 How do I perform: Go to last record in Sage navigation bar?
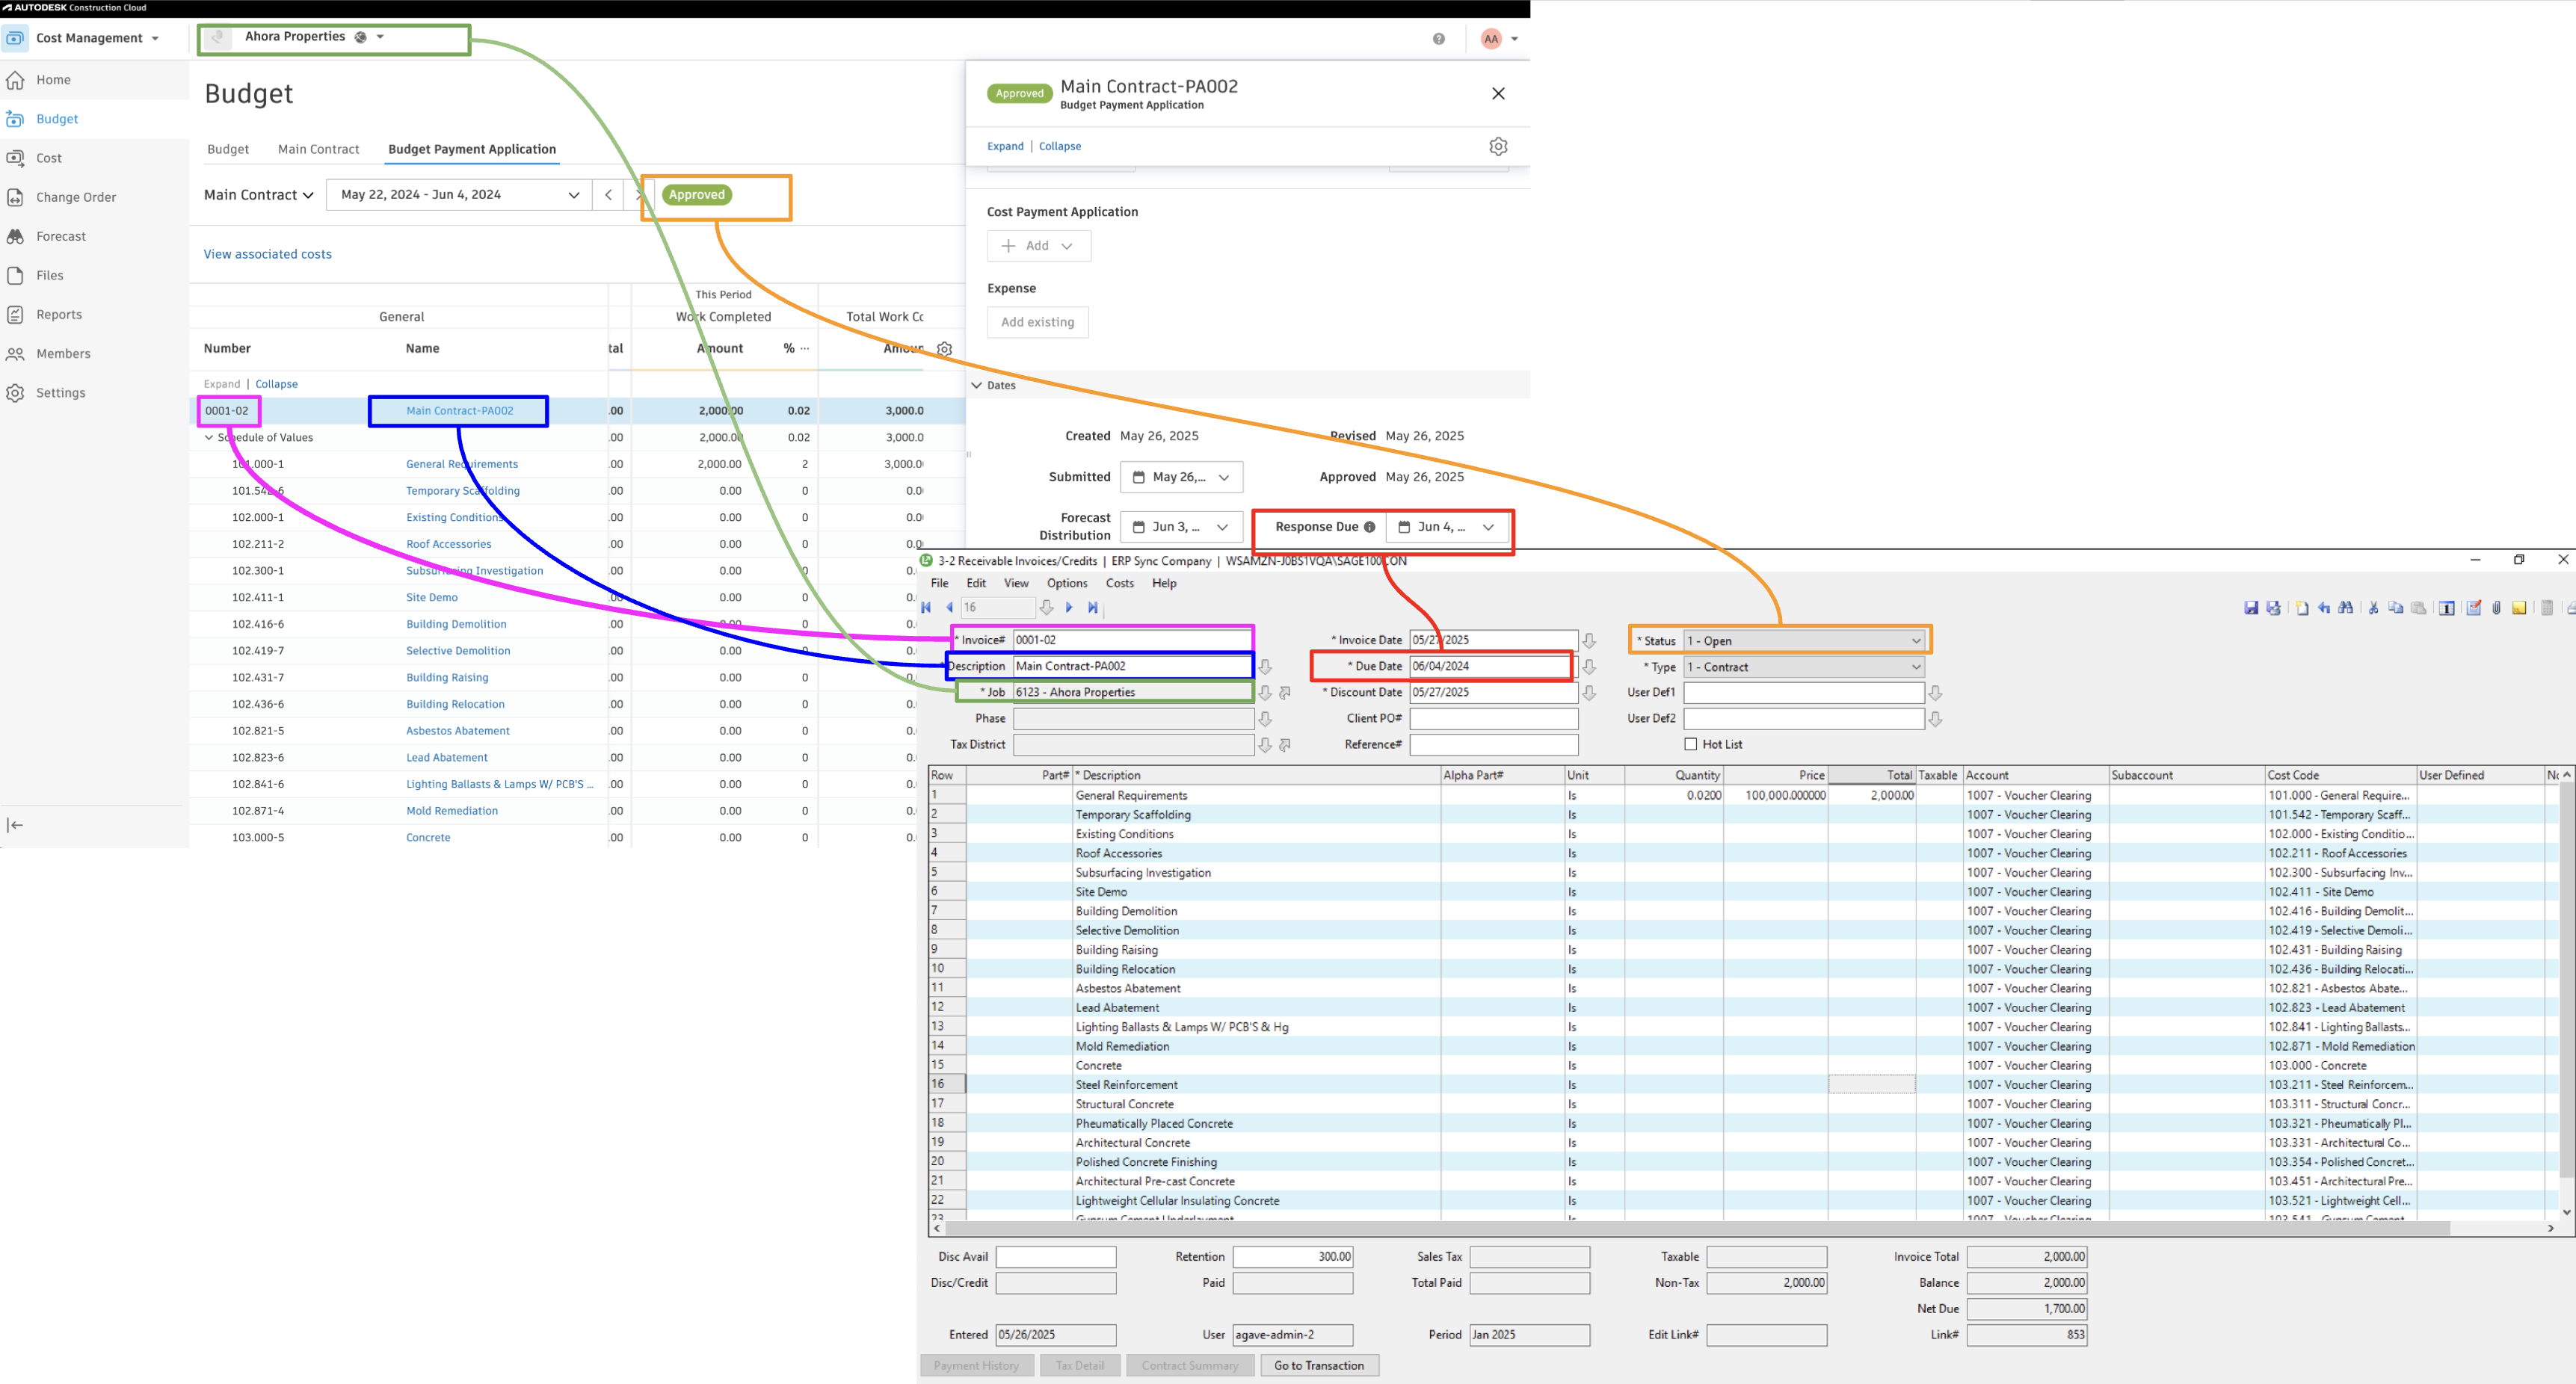coord(1093,607)
